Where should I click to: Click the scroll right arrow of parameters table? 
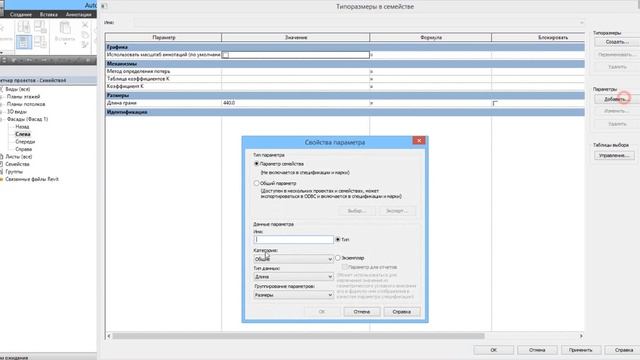tap(581, 336)
